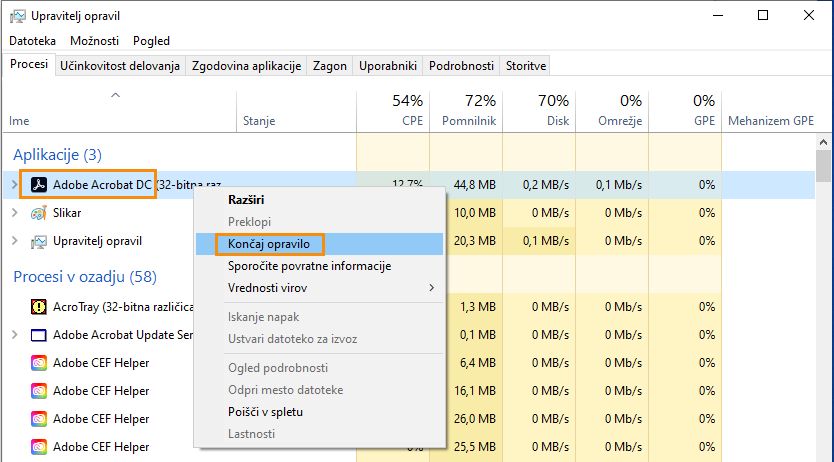Expand the Adobe Acrobat DC process group
This screenshot has width=834, height=462.
[14, 184]
